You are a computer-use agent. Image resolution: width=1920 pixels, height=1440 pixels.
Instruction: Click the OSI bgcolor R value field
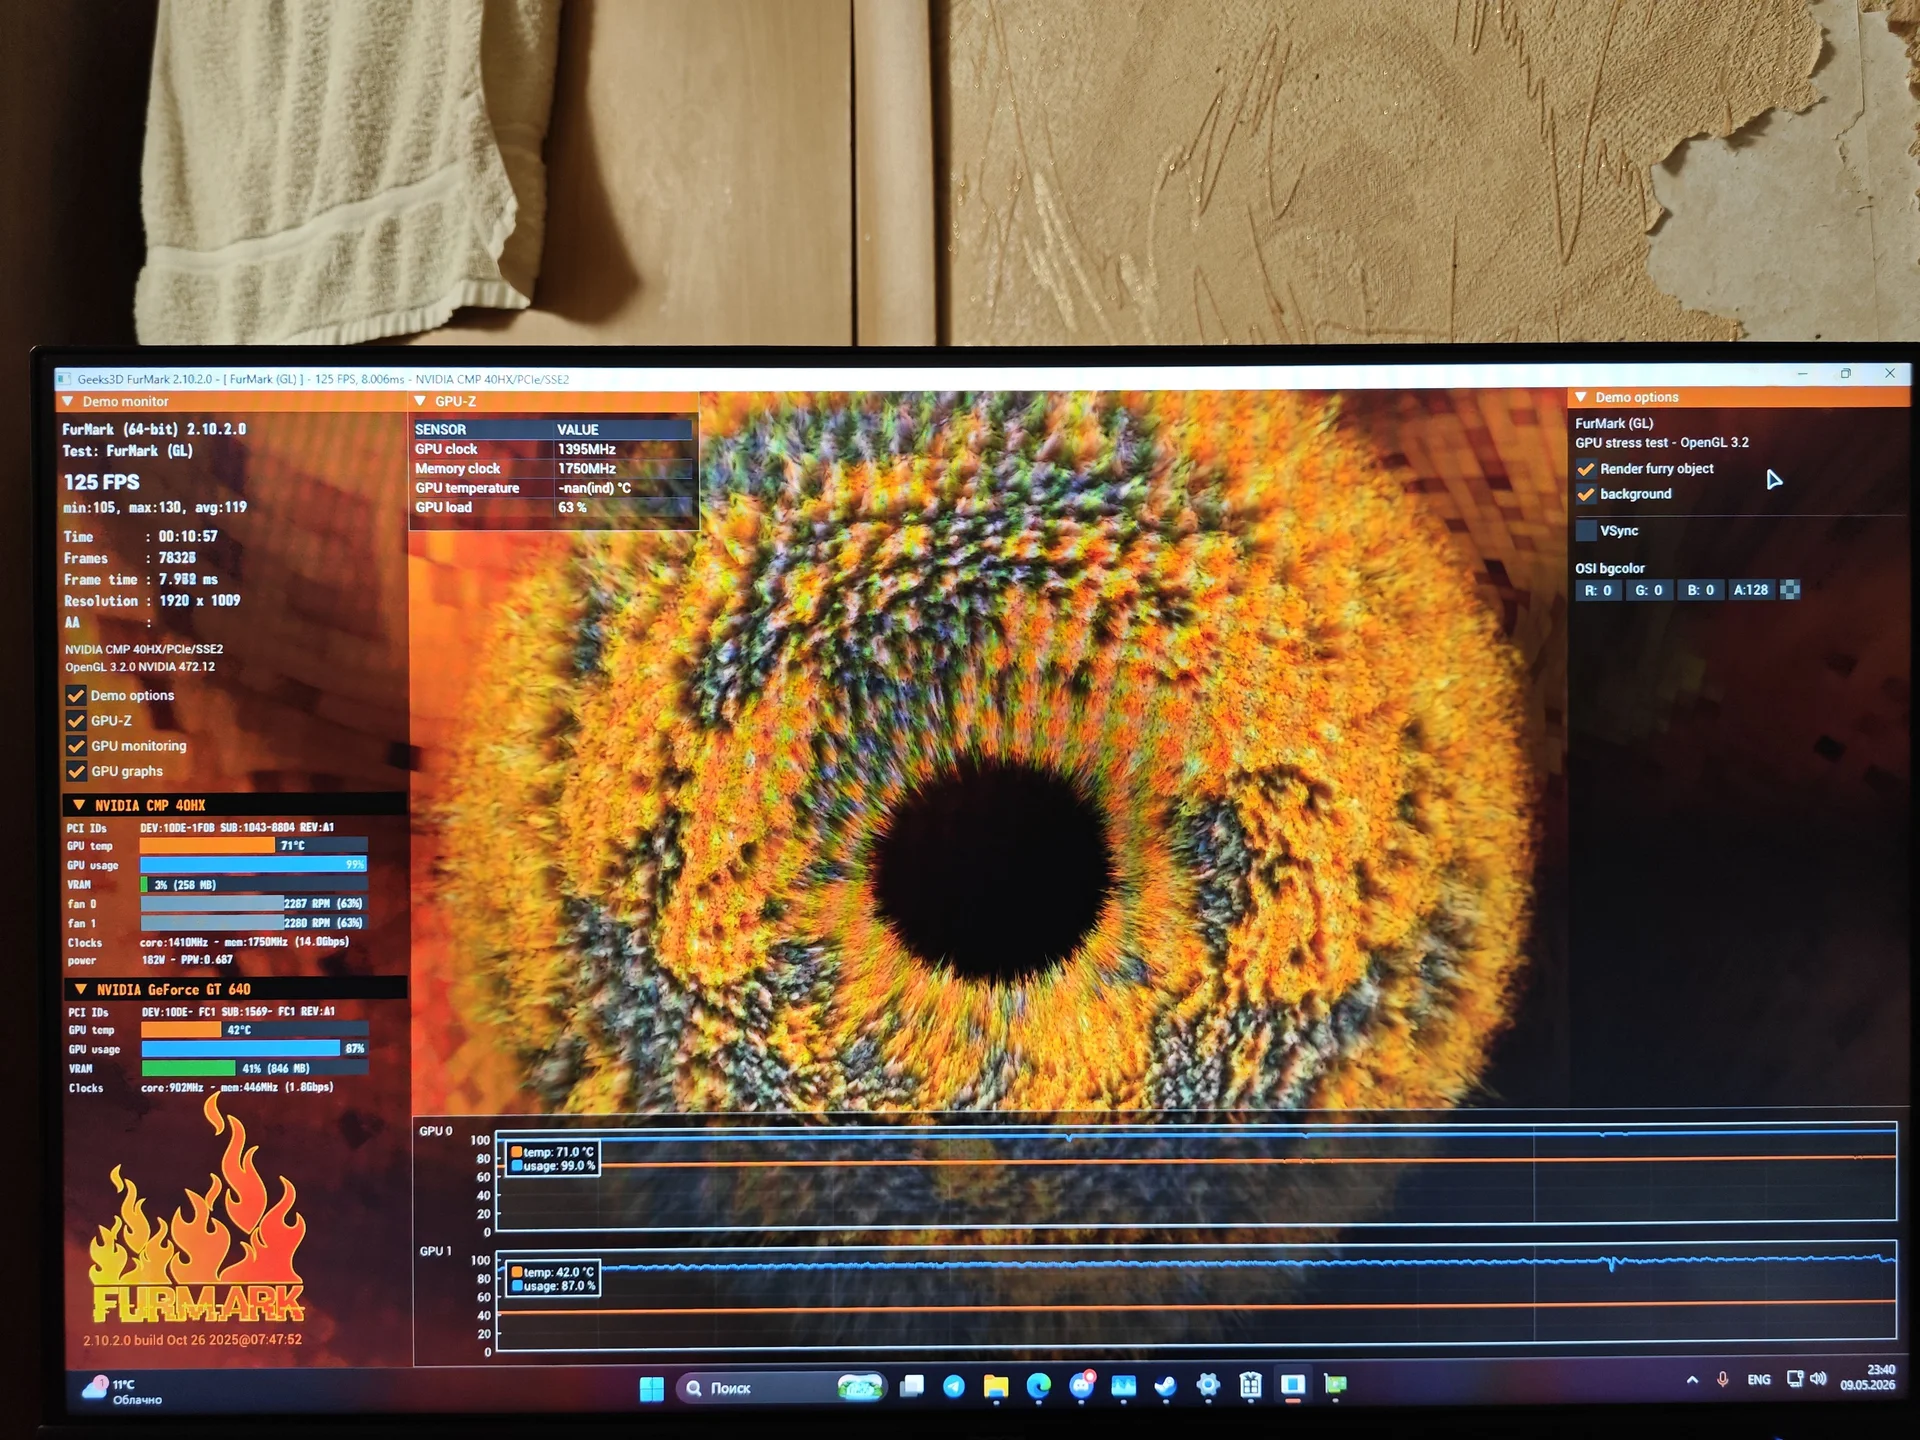1598,590
